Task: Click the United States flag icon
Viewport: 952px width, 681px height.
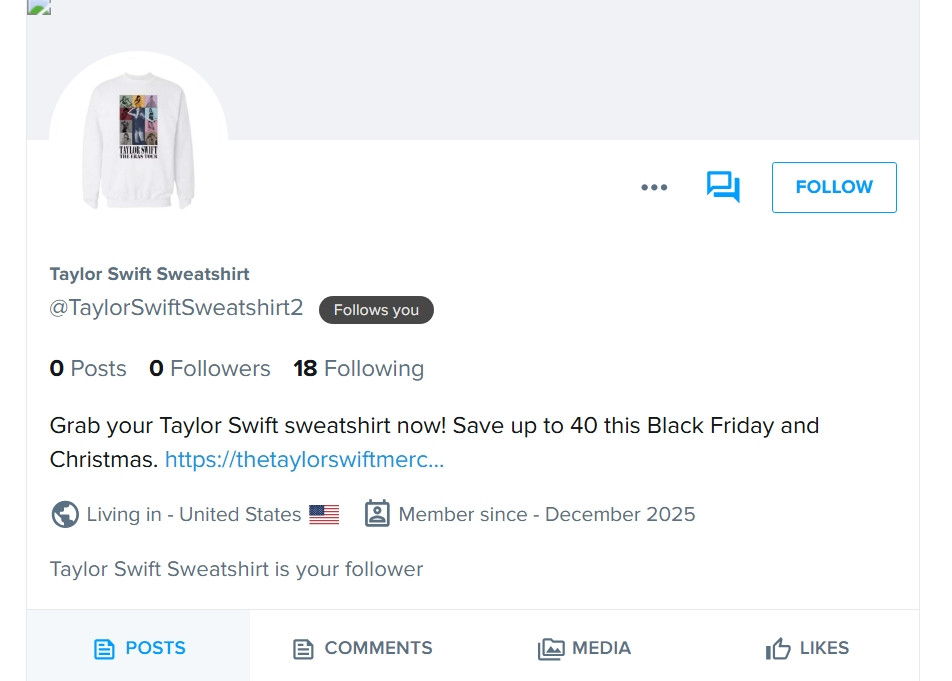Action: click(324, 515)
